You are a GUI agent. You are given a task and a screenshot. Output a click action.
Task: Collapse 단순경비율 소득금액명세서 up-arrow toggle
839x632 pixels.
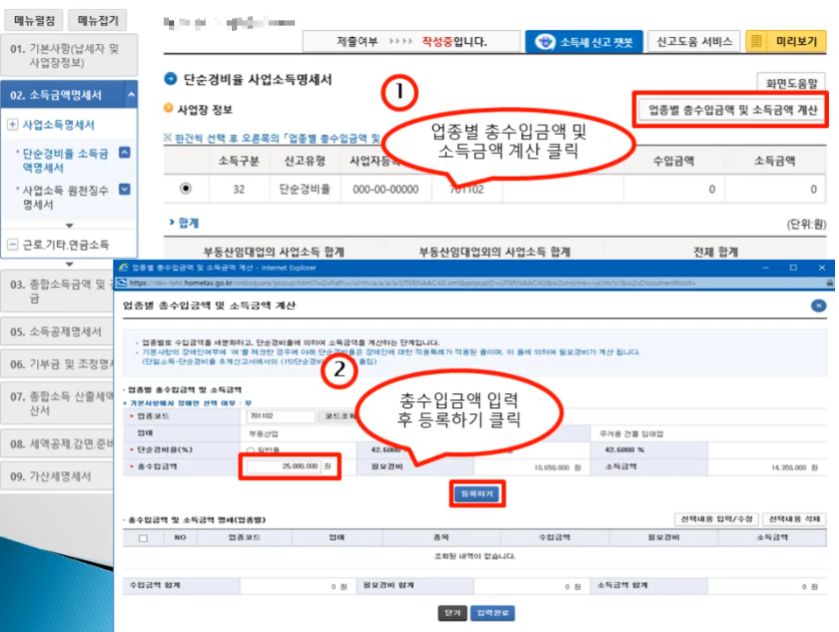click(x=124, y=153)
